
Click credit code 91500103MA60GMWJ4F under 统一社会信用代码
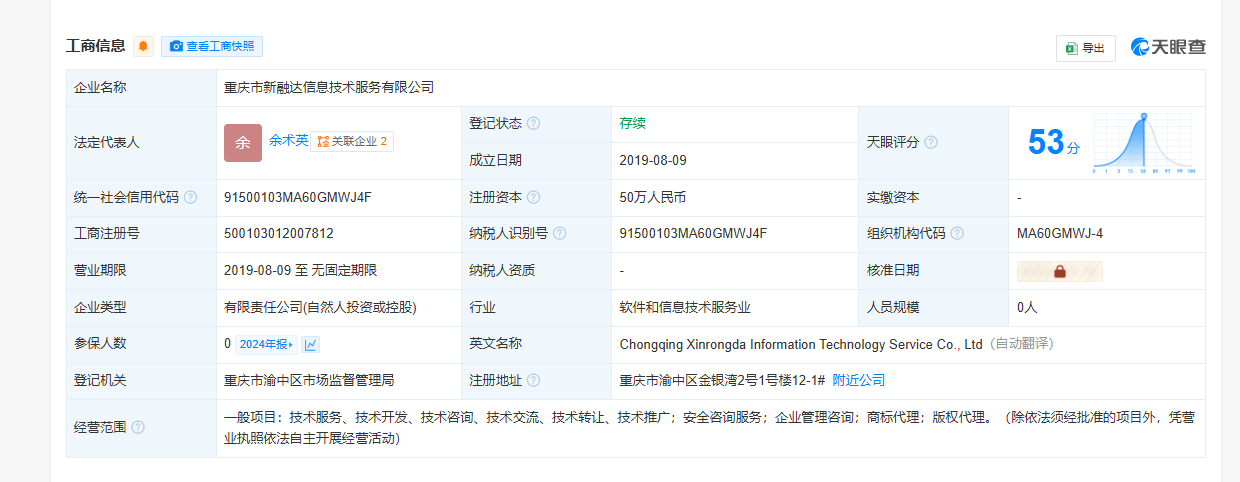tap(298, 198)
